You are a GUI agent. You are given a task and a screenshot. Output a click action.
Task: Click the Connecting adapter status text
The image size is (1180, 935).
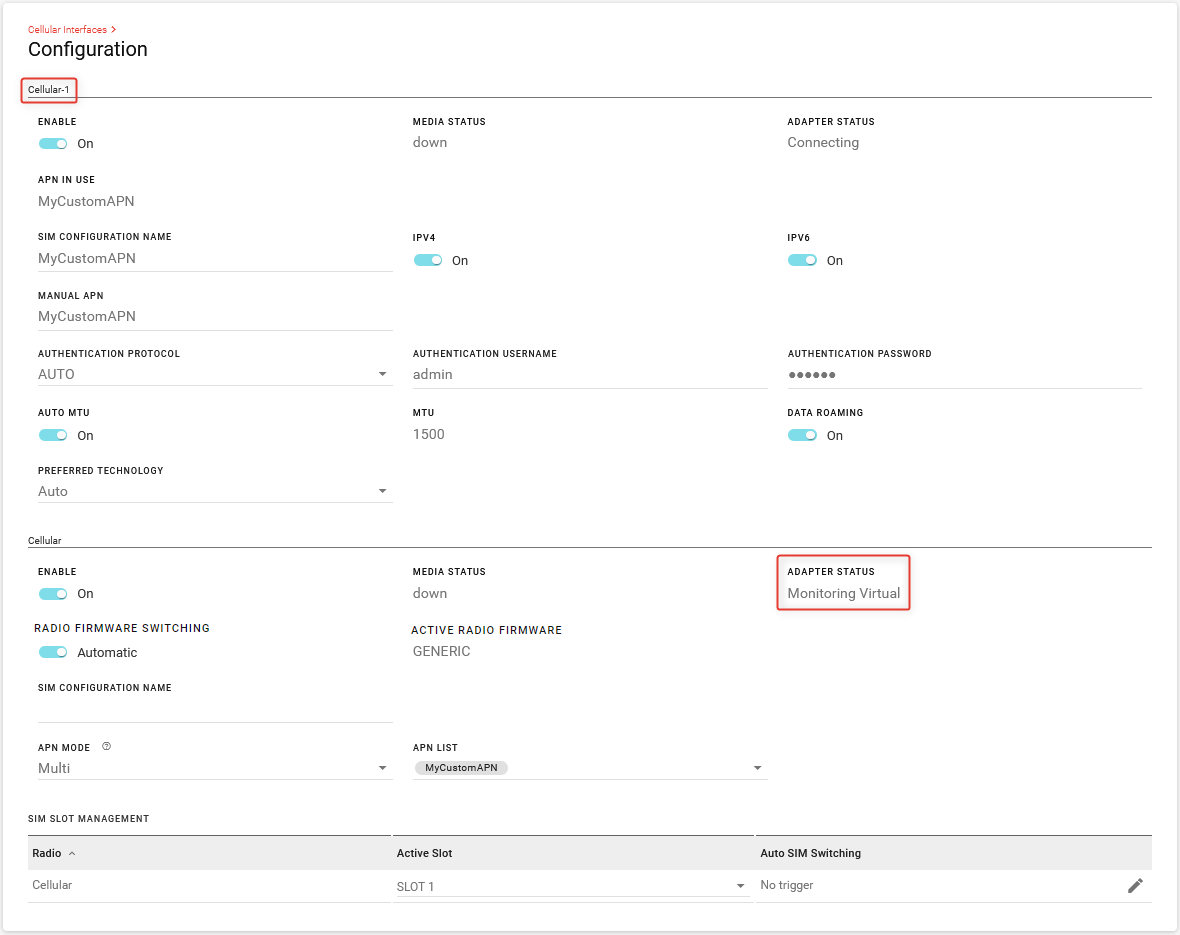click(x=823, y=142)
